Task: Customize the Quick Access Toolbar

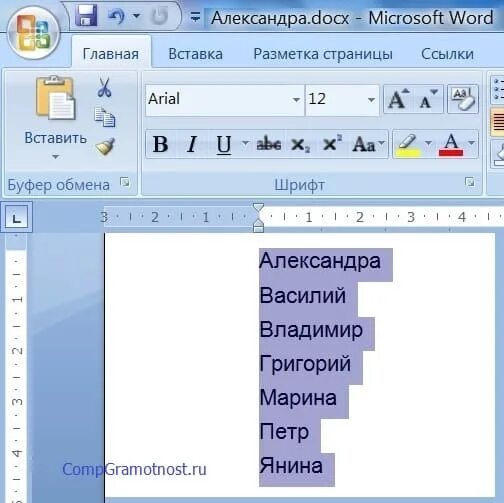Action: point(195,16)
